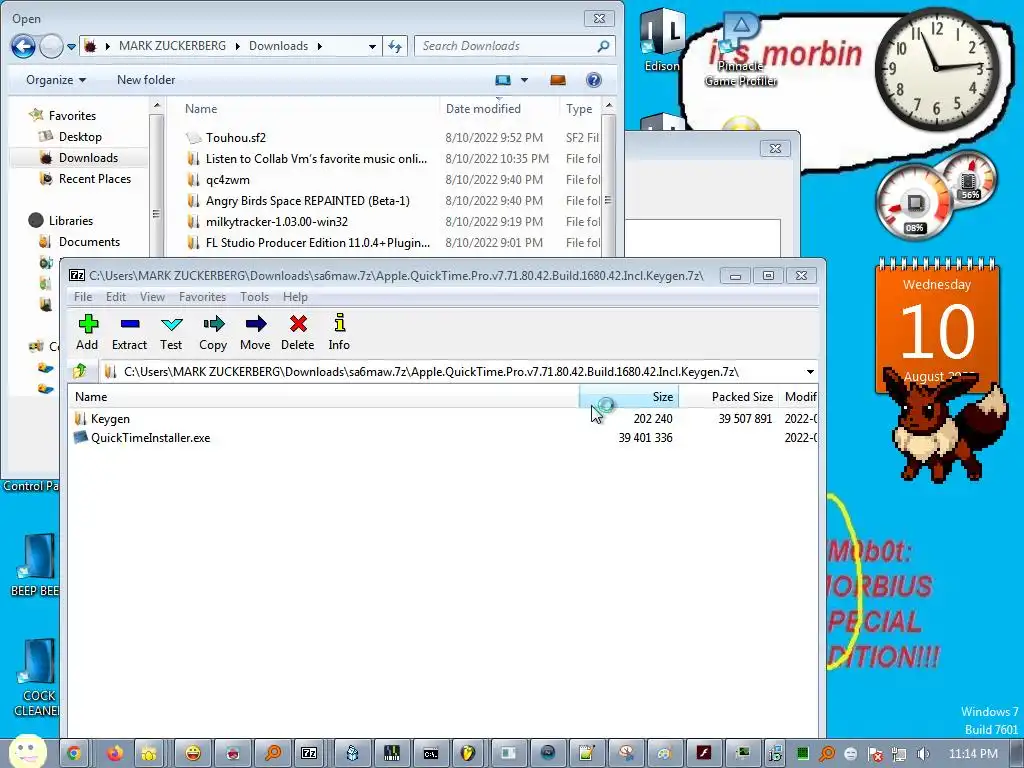The image size is (1024, 768).
Task: Click the volume speaker tray icon
Action: pos(923,754)
